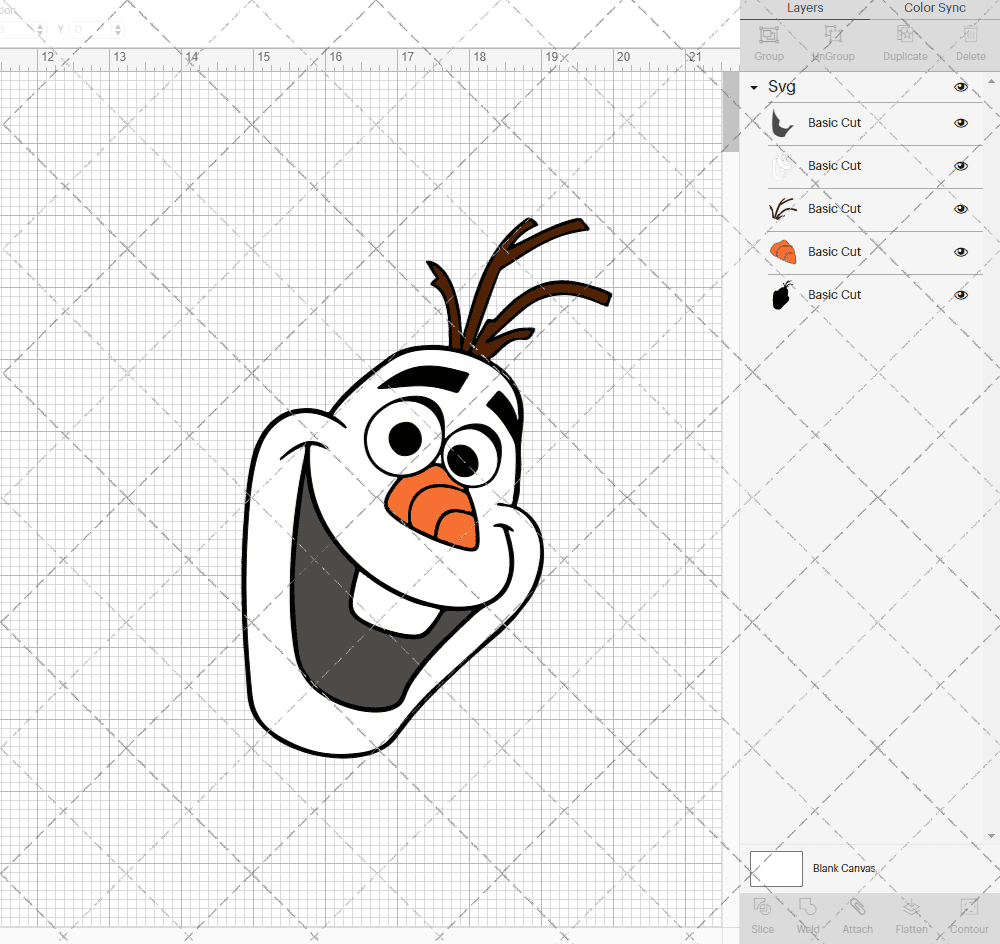
Task: Collapse the Svg layer group arrow
Action: pyautogui.click(x=754, y=87)
